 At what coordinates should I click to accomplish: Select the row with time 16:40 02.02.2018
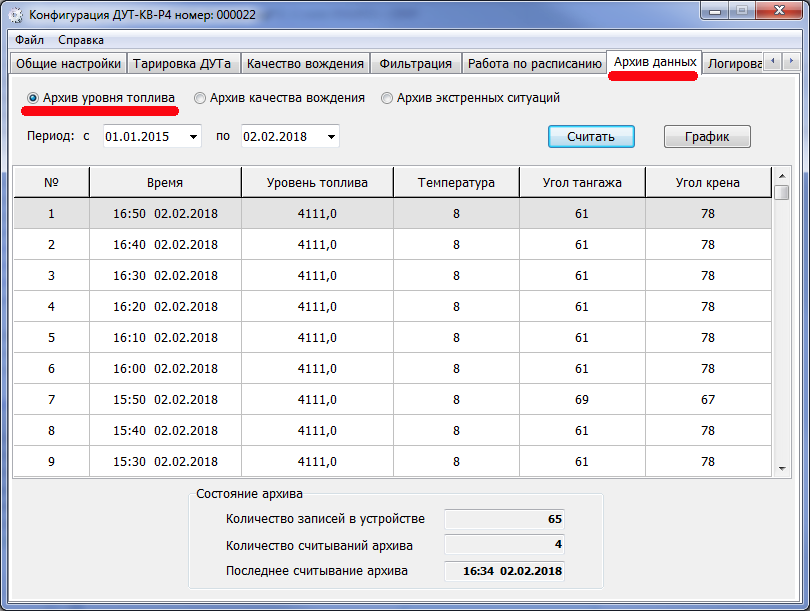tap(392, 244)
